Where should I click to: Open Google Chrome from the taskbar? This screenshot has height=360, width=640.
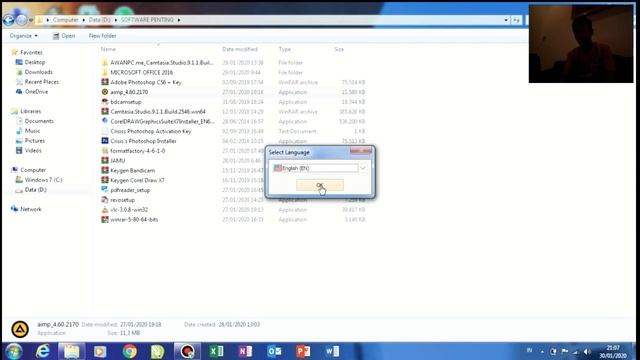(x=129, y=351)
